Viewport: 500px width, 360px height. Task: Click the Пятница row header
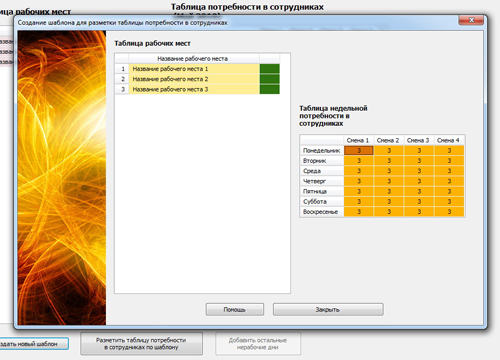(322, 191)
